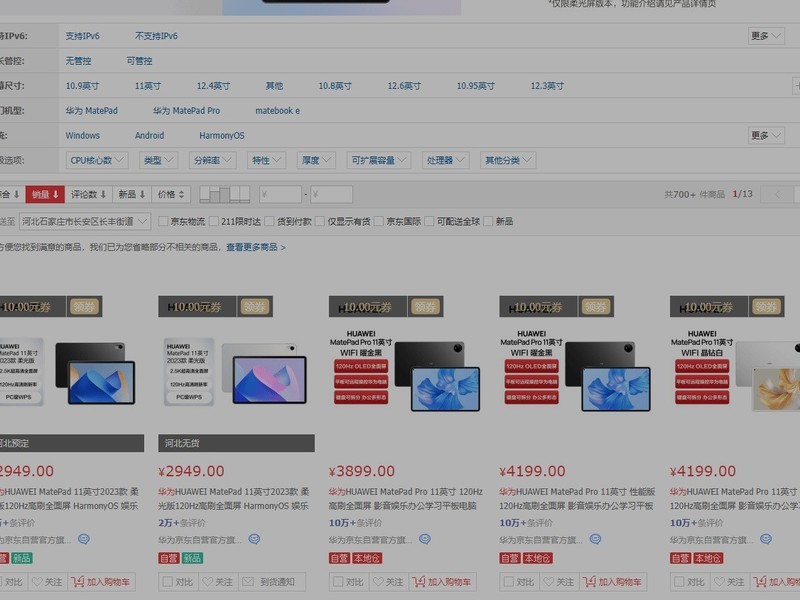Screen dimensions: 800x600
Task: Click 关注 heart on the ¥3899.00 product
Action: [x=387, y=582]
